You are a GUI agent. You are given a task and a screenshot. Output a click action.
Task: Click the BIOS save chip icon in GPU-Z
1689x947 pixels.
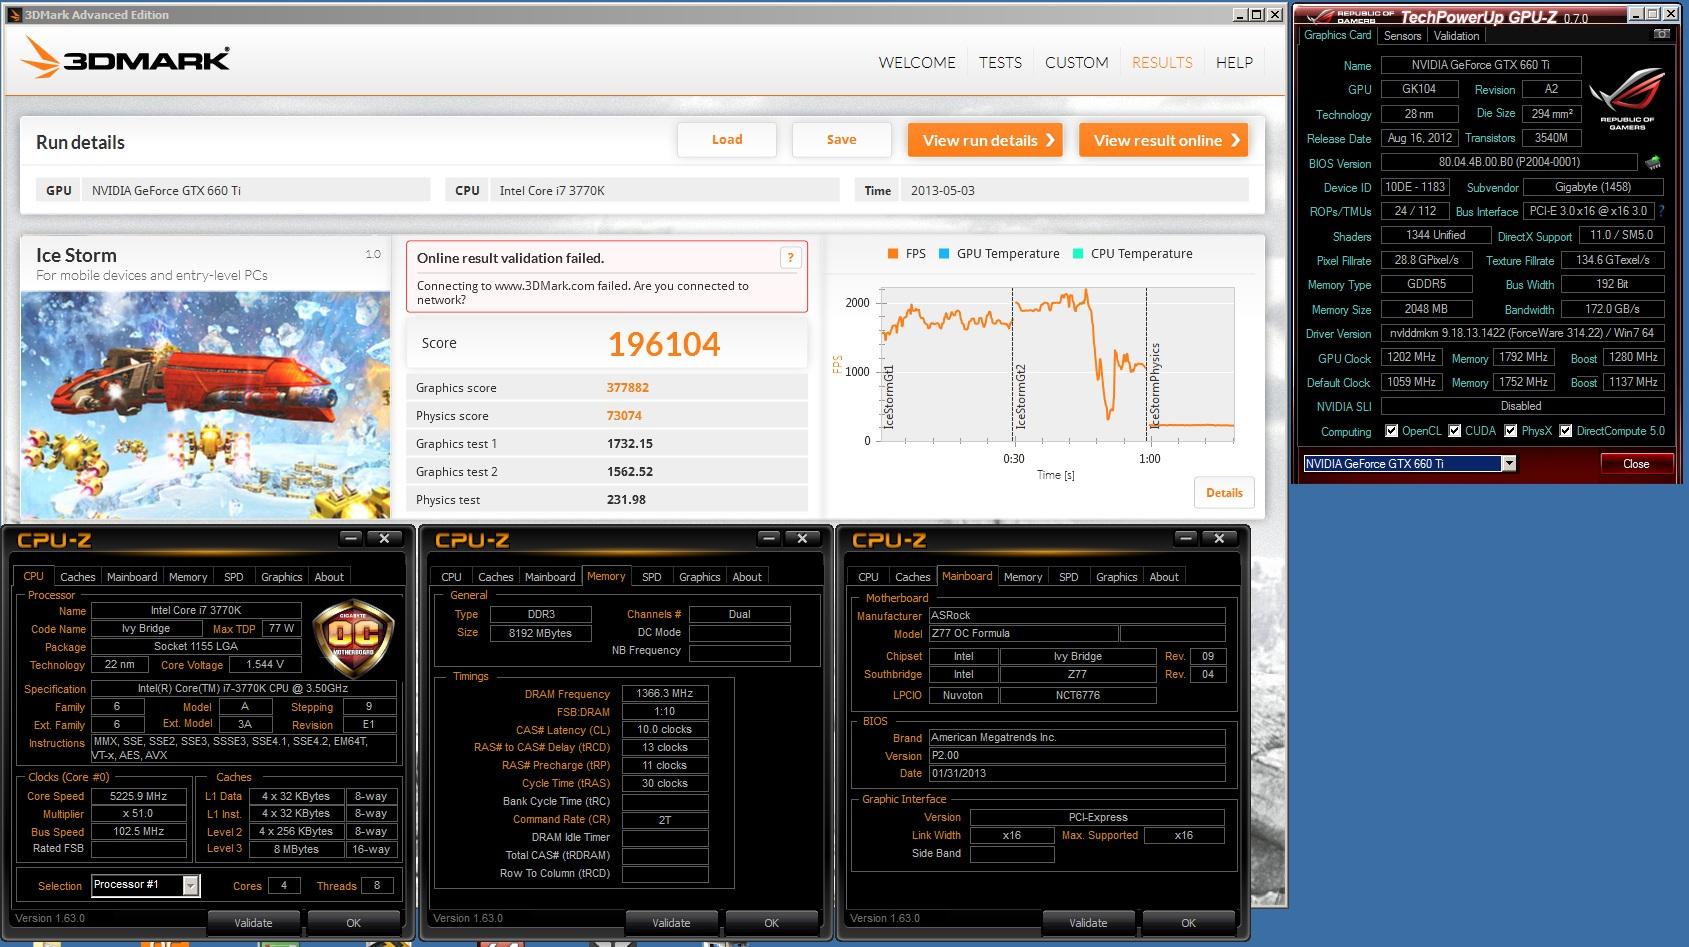point(1653,162)
